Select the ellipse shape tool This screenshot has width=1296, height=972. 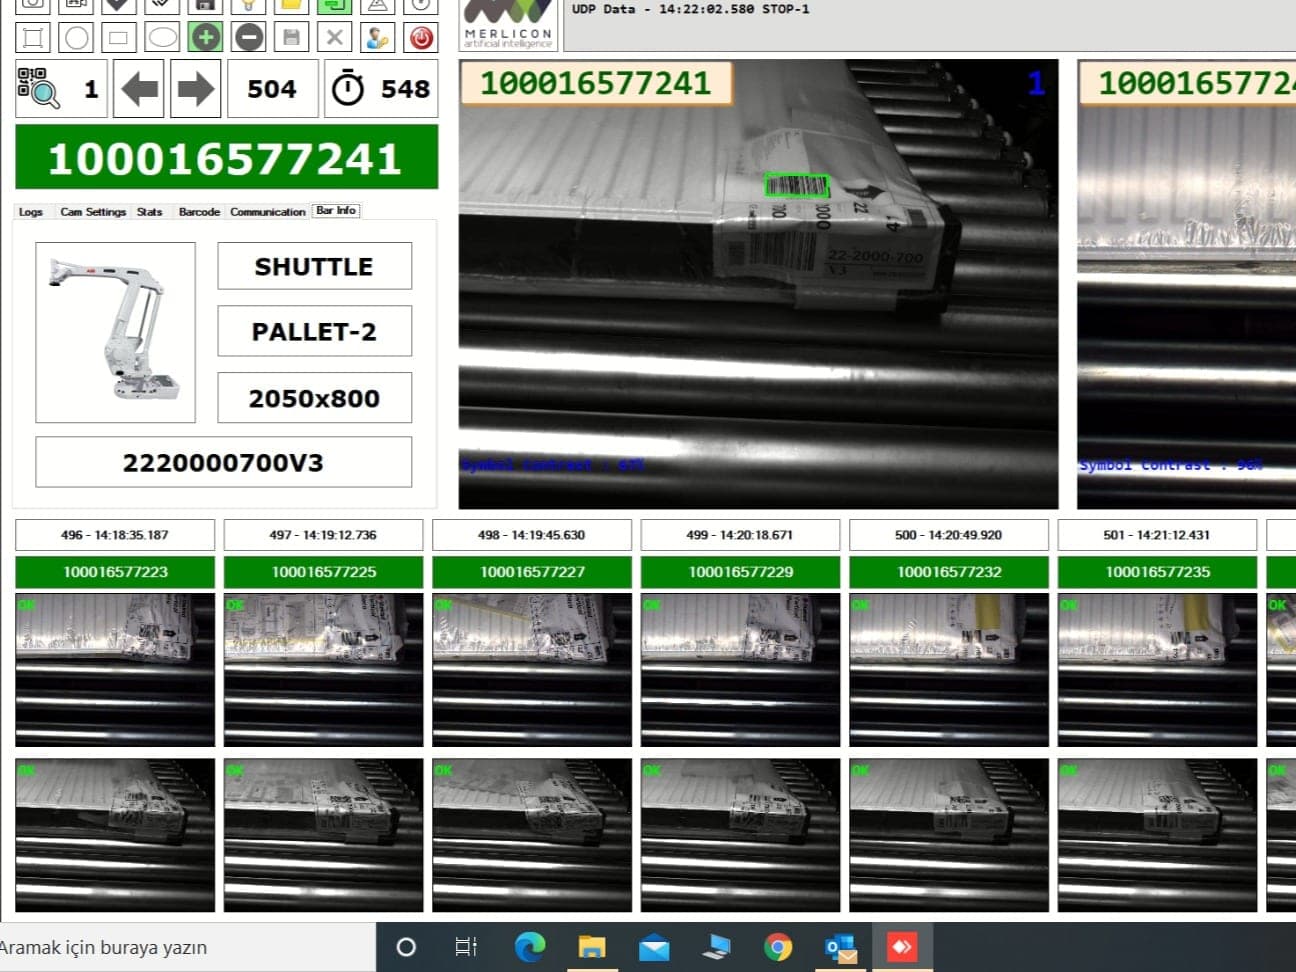coord(162,38)
